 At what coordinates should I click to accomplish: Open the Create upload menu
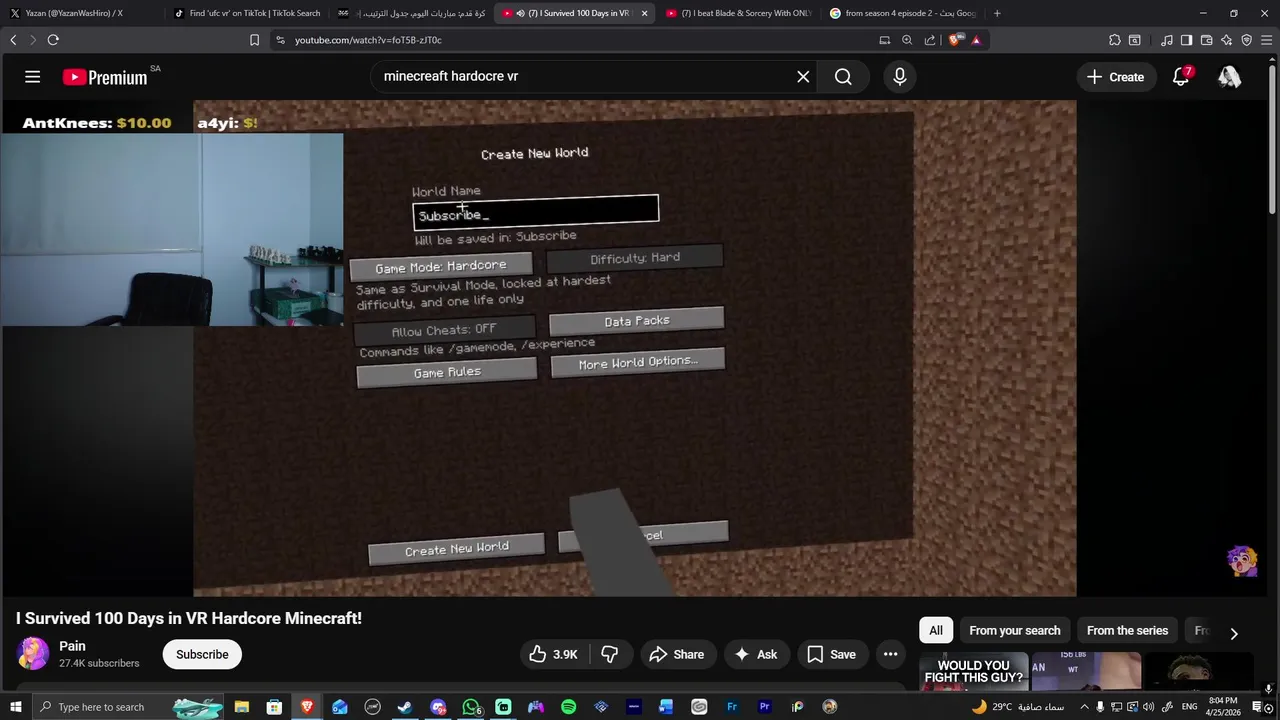pyautogui.click(x=1115, y=77)
